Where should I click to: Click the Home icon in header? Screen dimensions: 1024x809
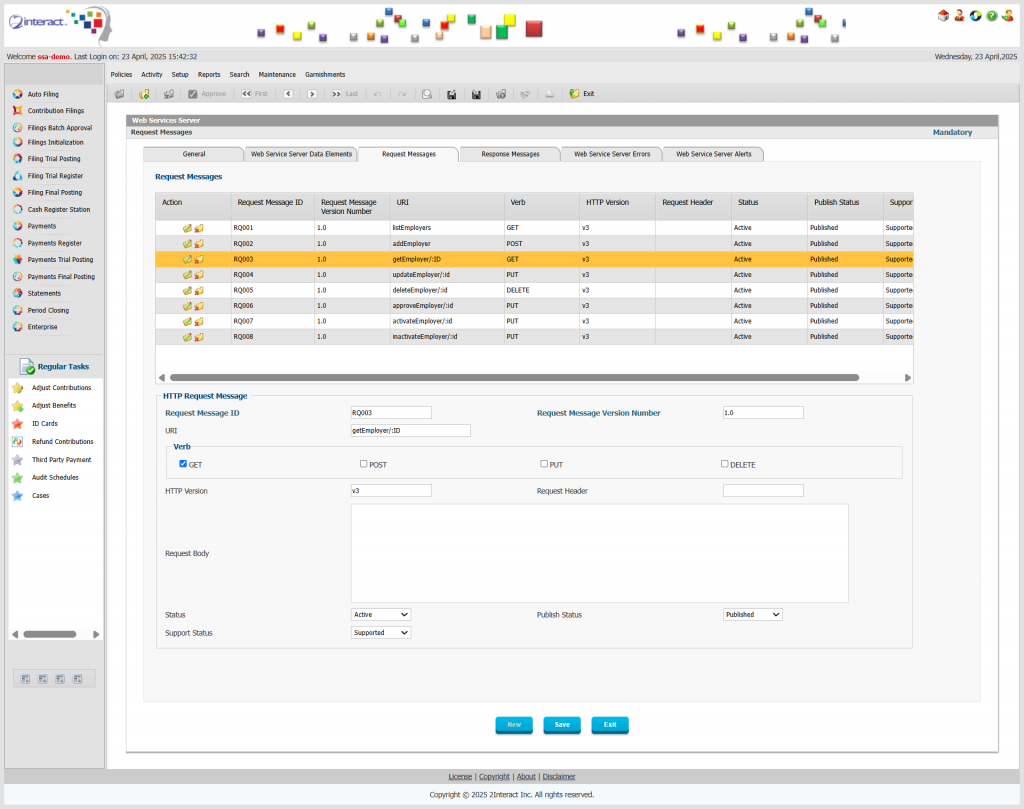[943, 15]
